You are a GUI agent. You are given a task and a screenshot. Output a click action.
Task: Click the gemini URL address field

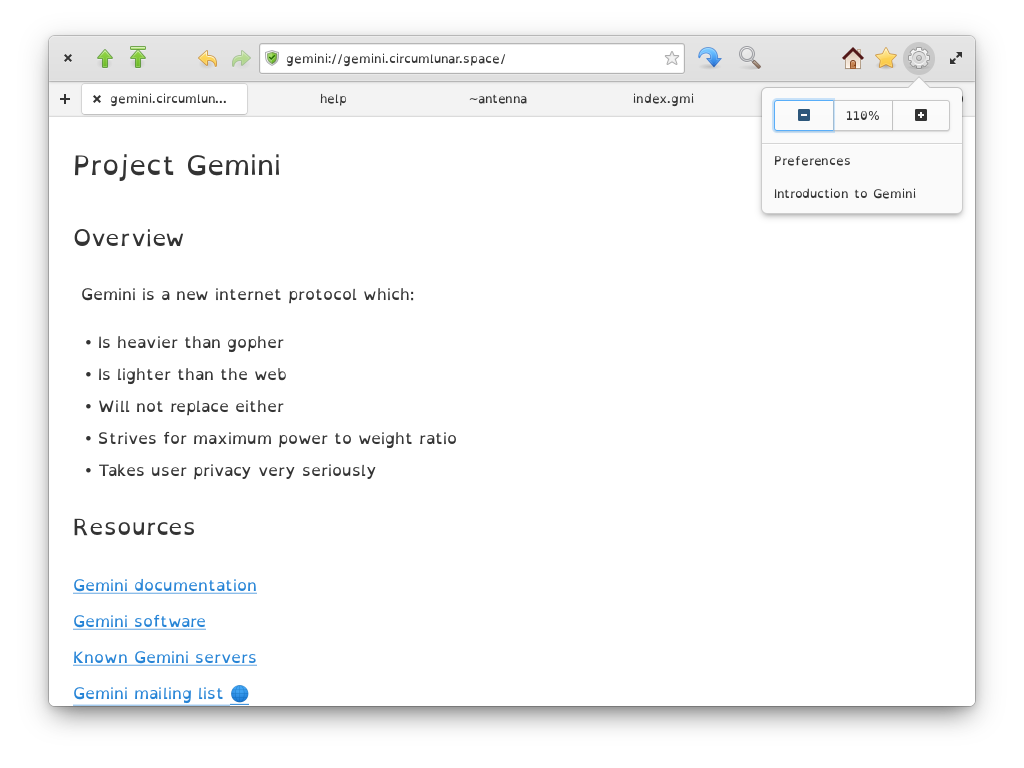click(472, 59)
